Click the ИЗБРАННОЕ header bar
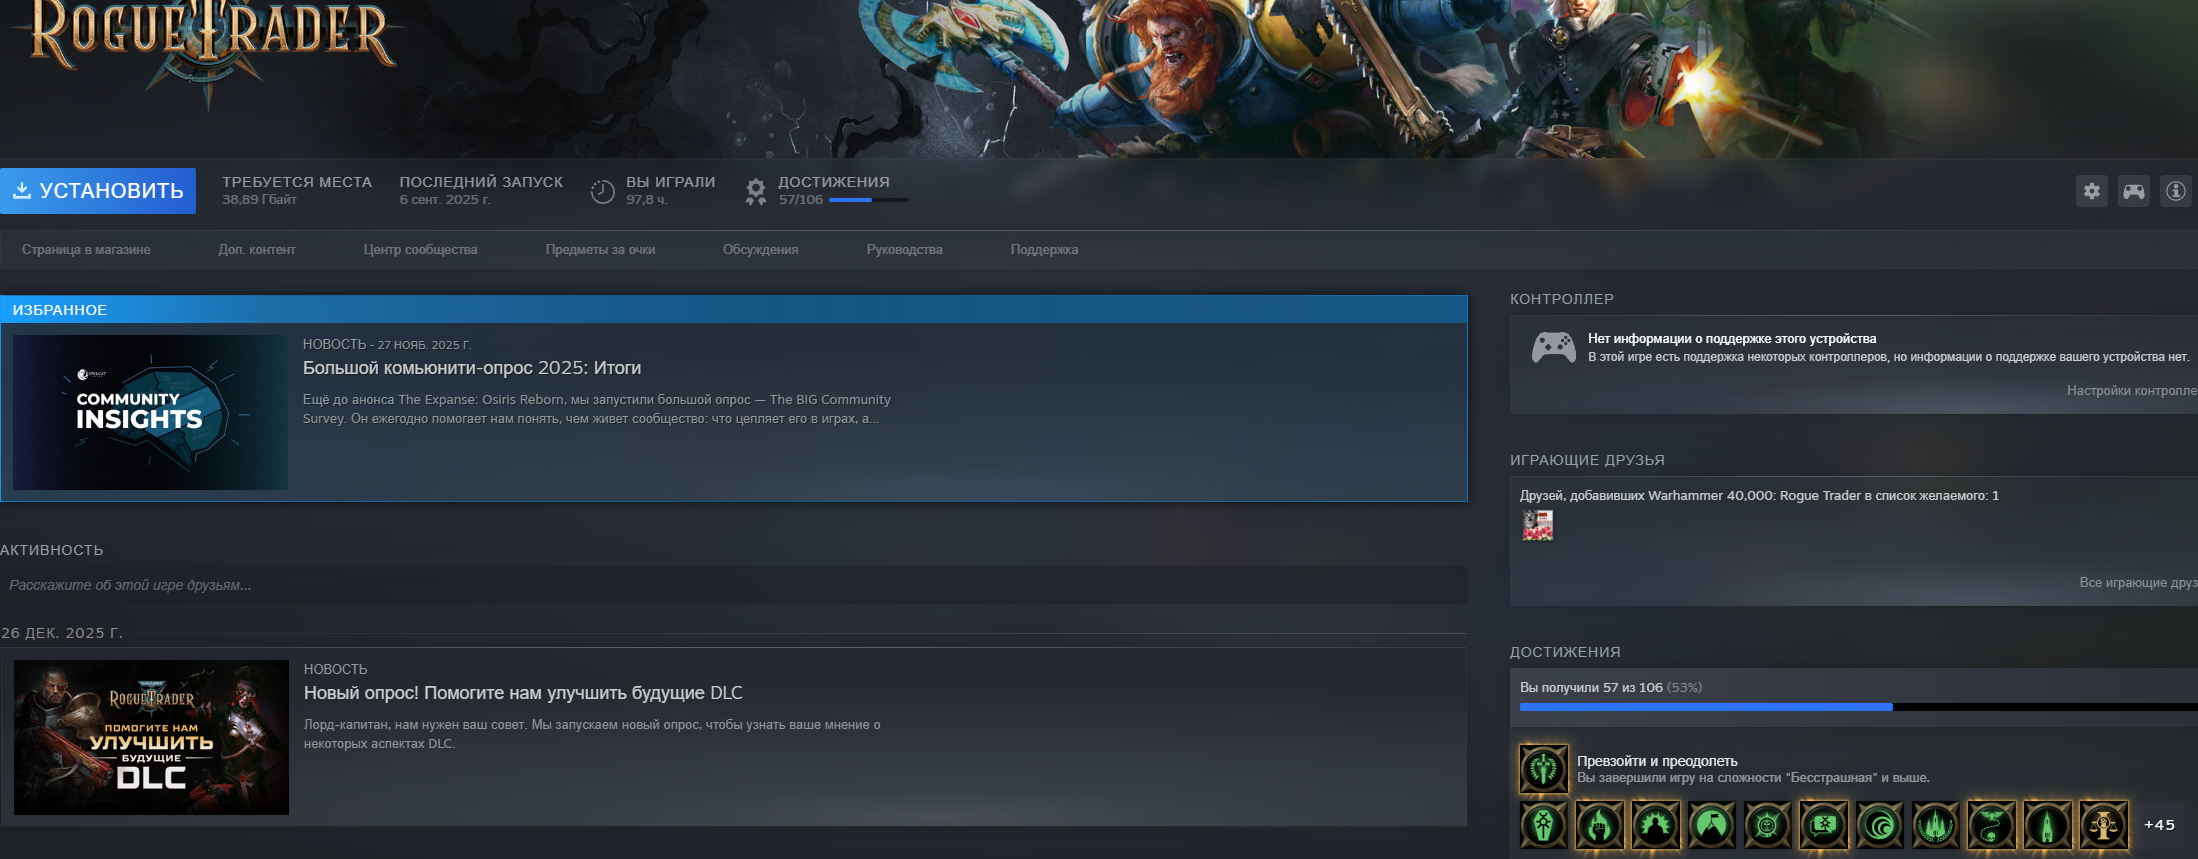 pos(734,310)
